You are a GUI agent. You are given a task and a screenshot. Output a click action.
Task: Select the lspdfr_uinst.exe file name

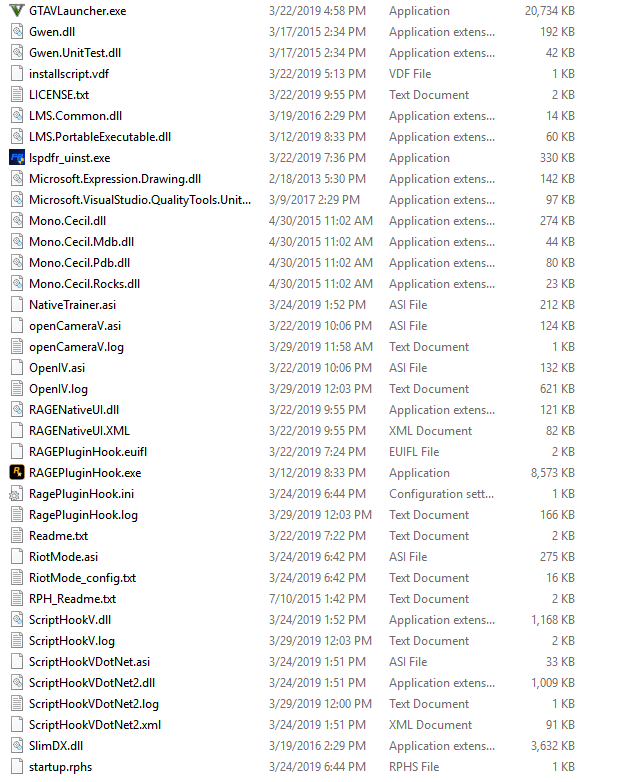click(69, 158)
